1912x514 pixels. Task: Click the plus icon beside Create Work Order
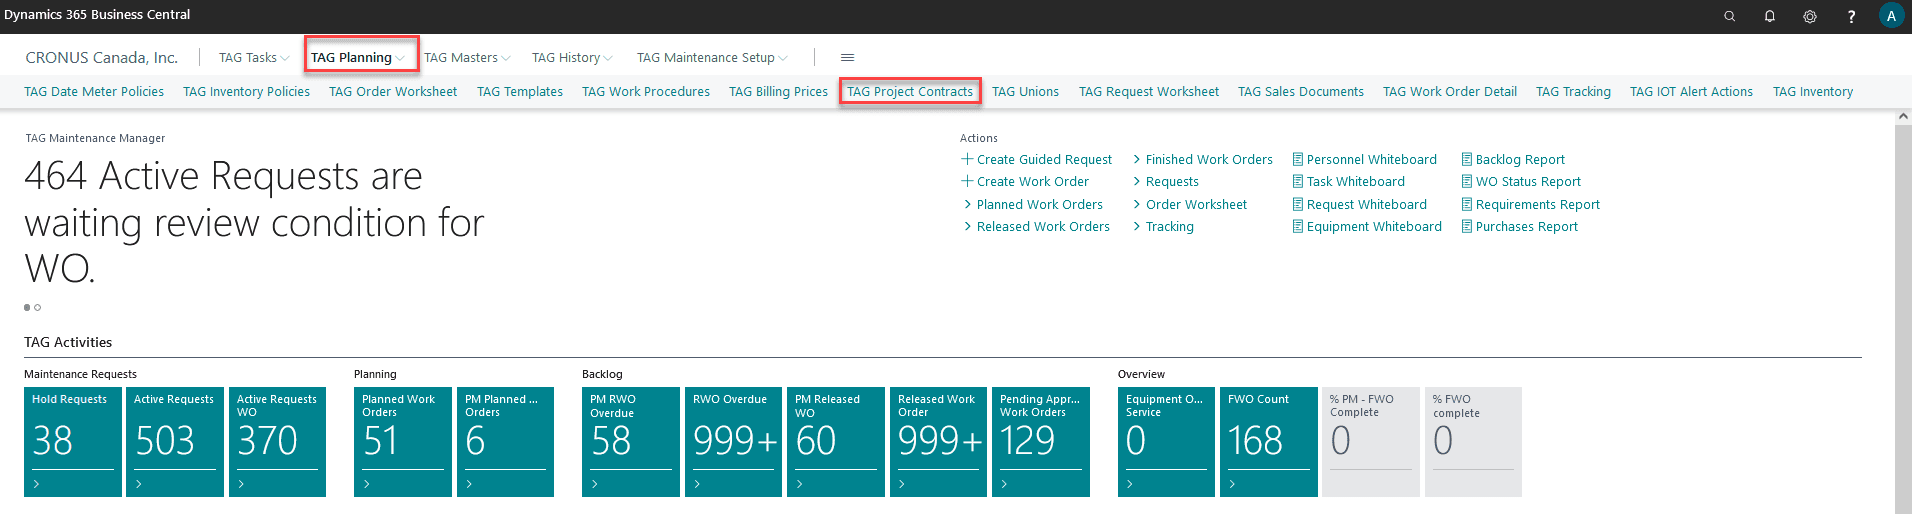[x=967, y=181]
